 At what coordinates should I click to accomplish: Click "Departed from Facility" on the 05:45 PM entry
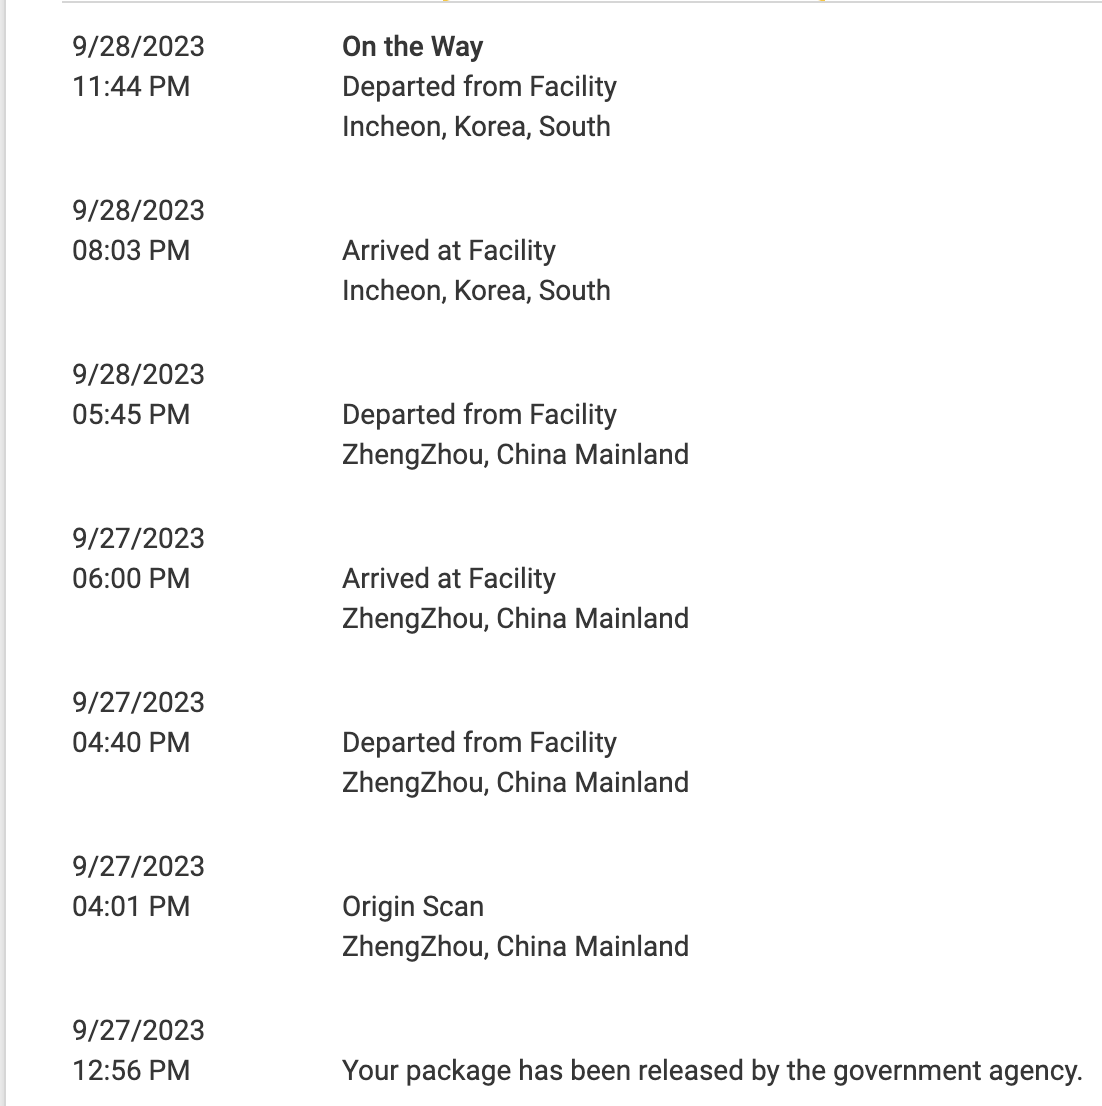479,415
